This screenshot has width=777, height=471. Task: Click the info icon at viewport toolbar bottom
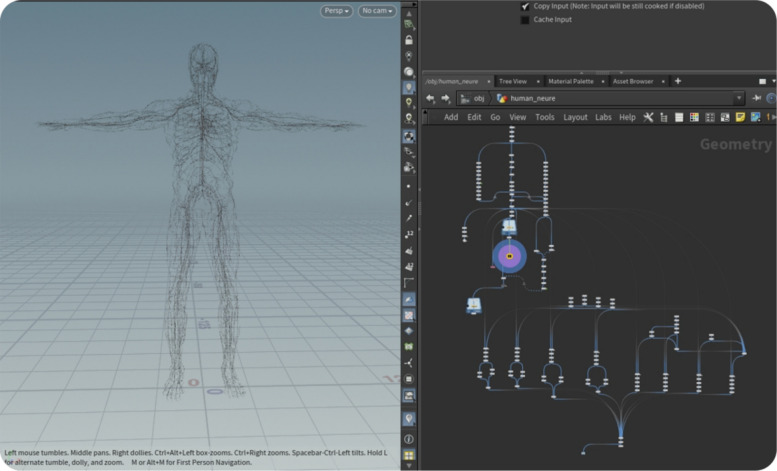409,439
